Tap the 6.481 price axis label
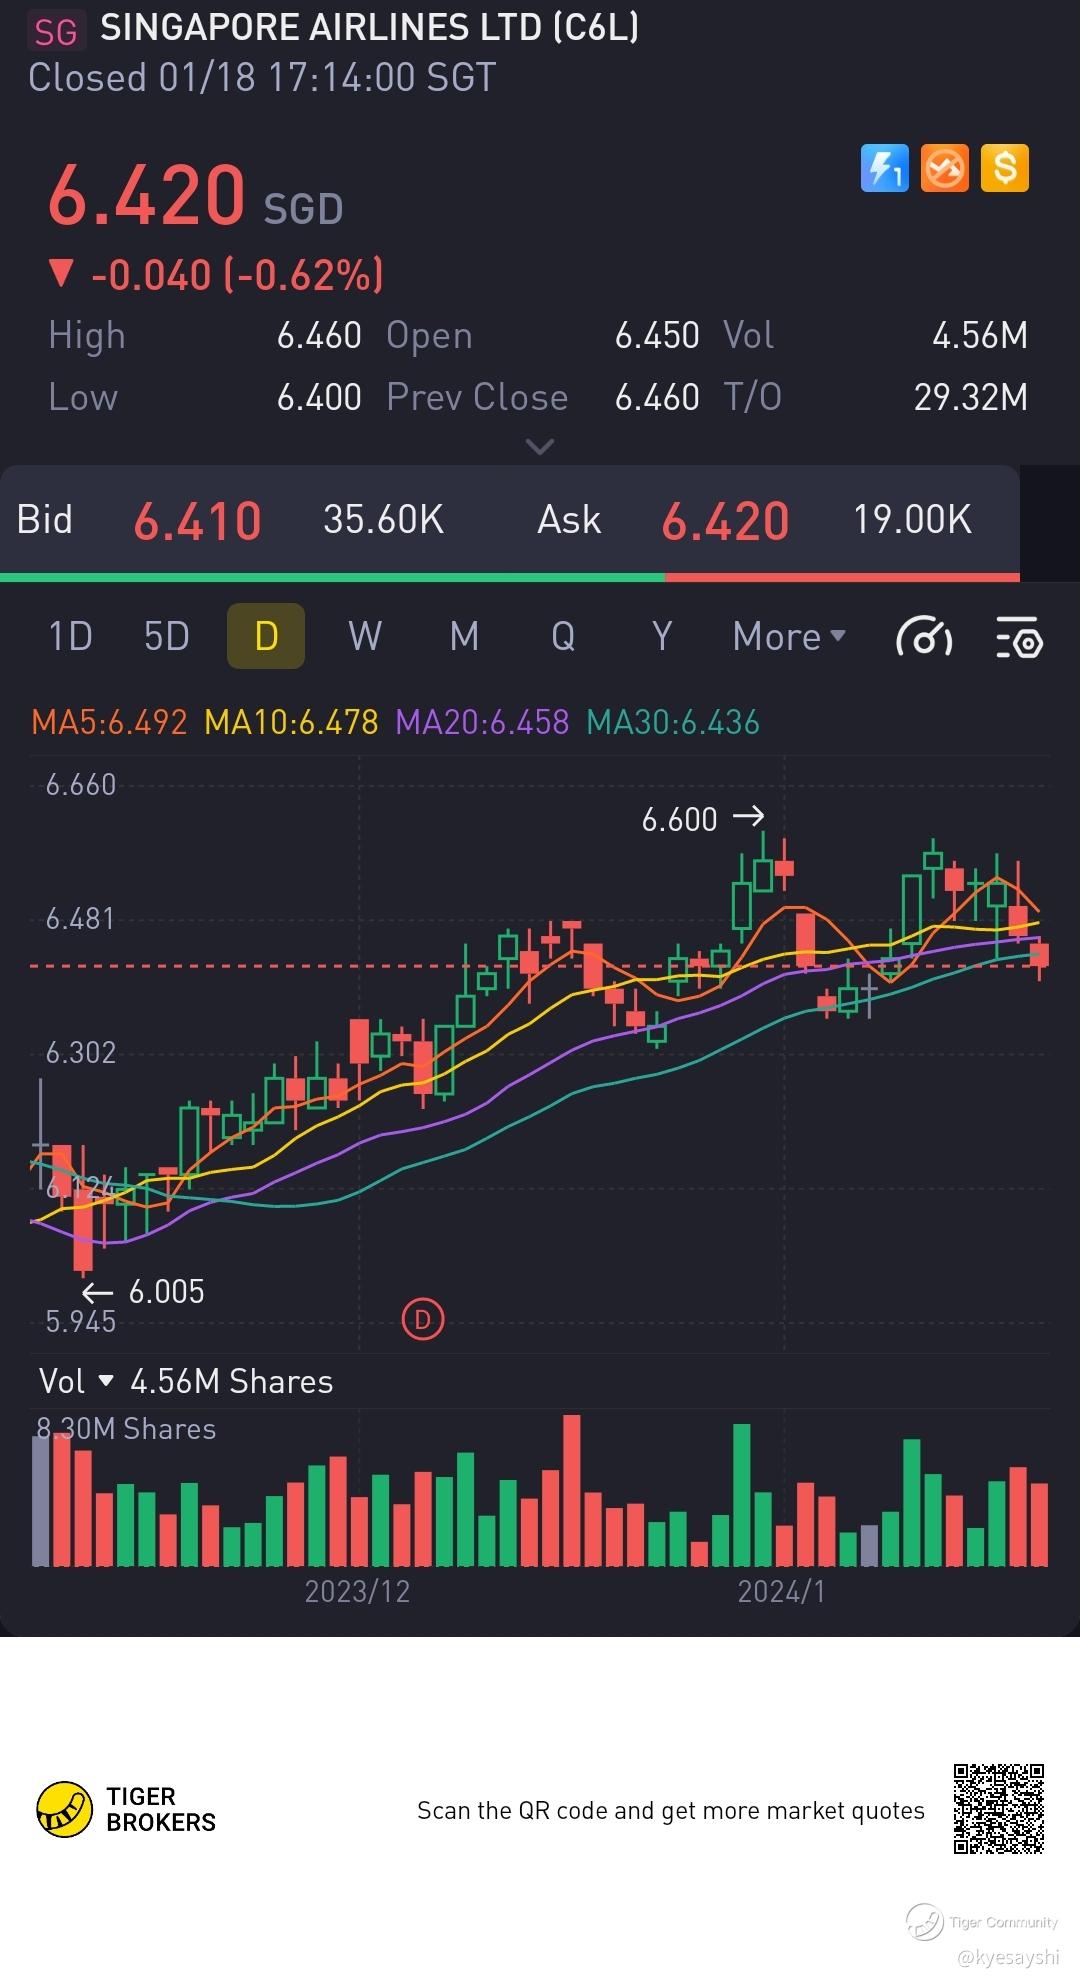1080x1982 pixels. [81, 919]
